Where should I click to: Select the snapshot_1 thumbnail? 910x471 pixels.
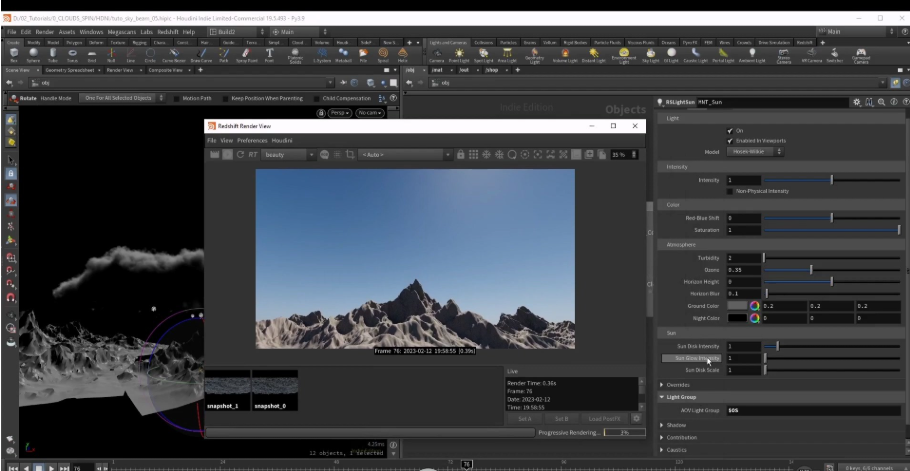[227, 390]
